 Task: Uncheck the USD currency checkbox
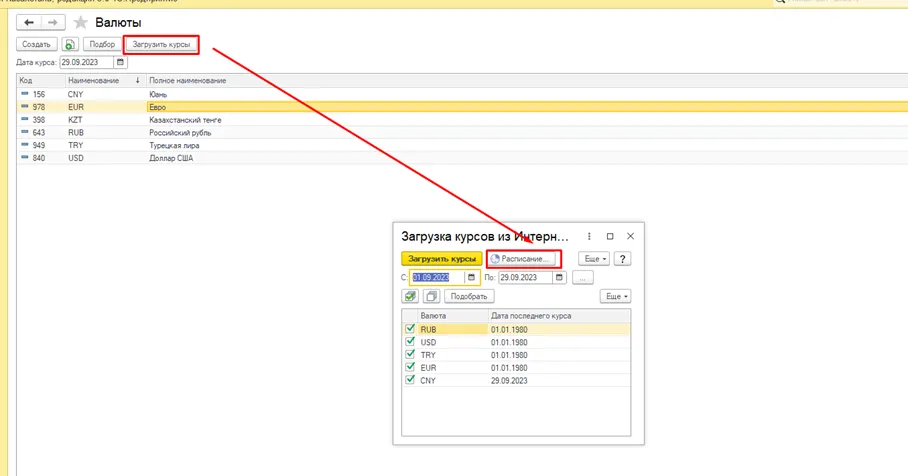pos(410,342)
